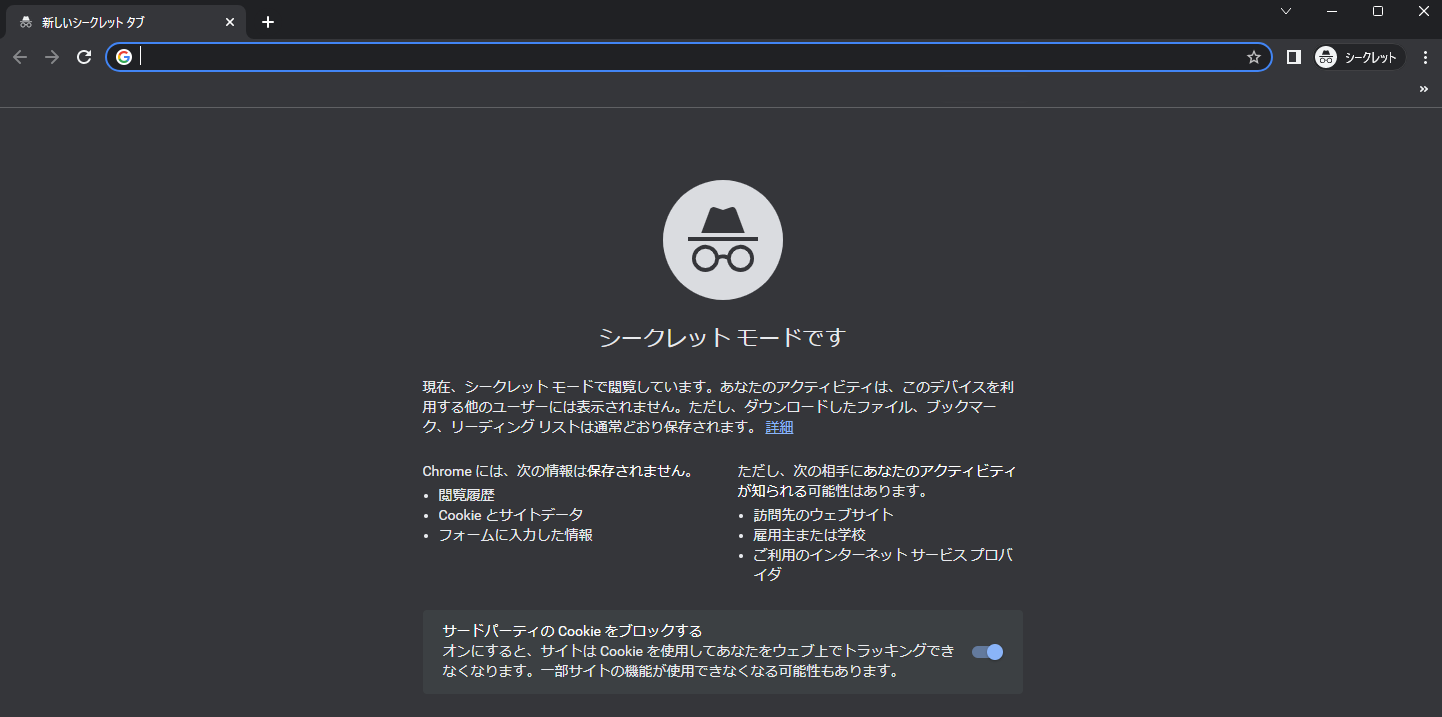This screenshot has width=1442, height=717.
Task: Toggle third-party cookie blocking switch
Action: click(x=987, y=652)
